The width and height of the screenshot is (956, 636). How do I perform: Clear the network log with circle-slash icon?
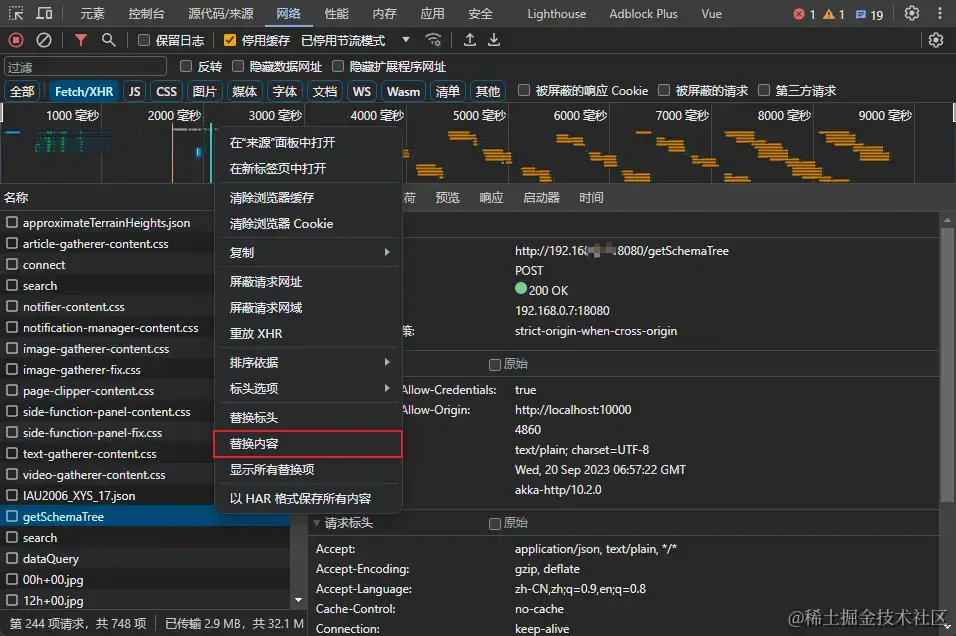(x=44, y=40)
